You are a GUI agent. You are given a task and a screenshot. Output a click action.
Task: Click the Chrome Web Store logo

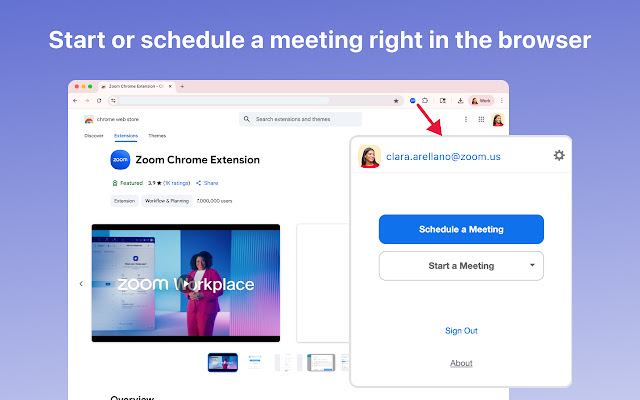coord(89,119)
